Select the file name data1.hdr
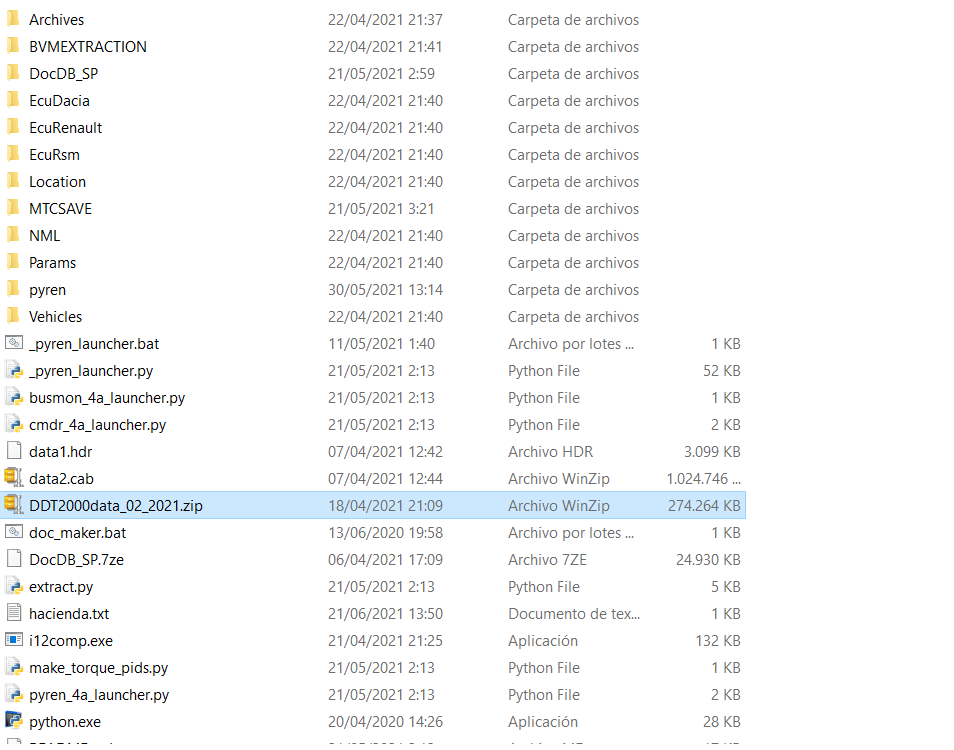The image size is (954, 750). point(60,451)
